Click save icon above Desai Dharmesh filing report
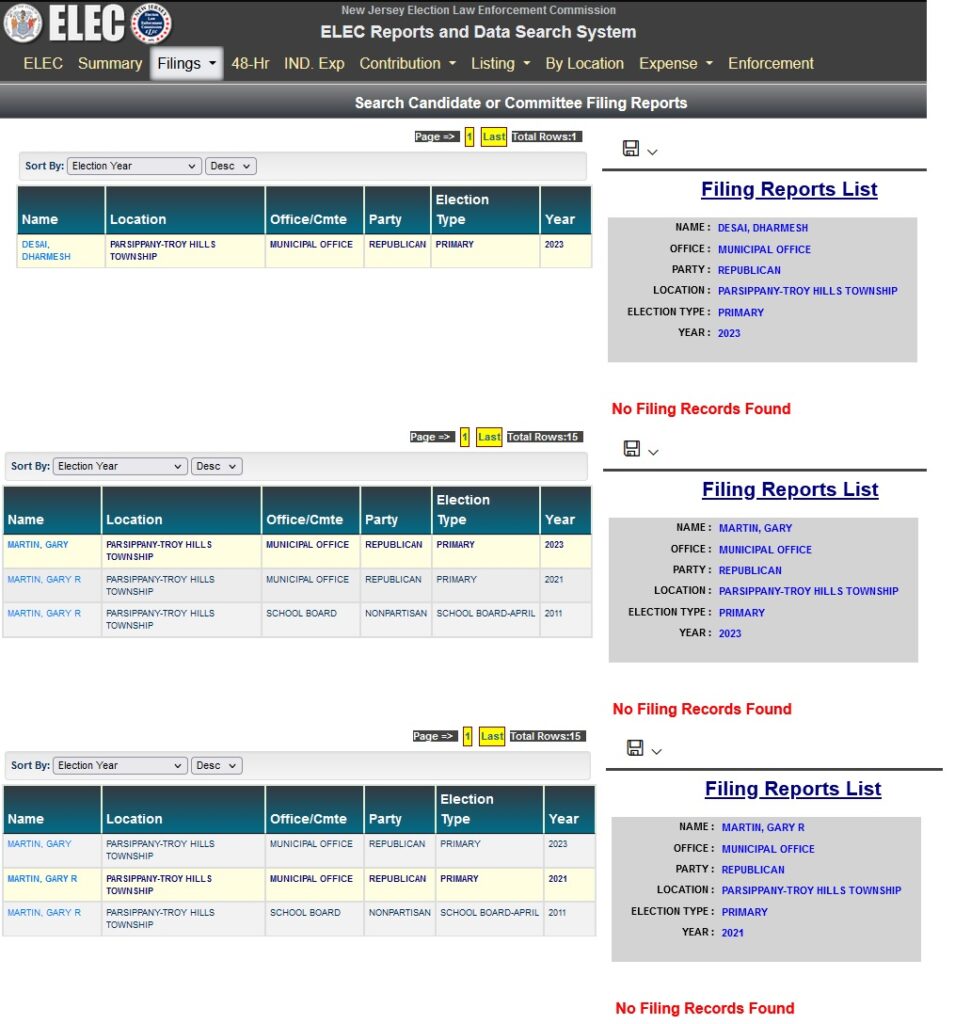This screenshot has width=955, height=1024. click(631, 149)
